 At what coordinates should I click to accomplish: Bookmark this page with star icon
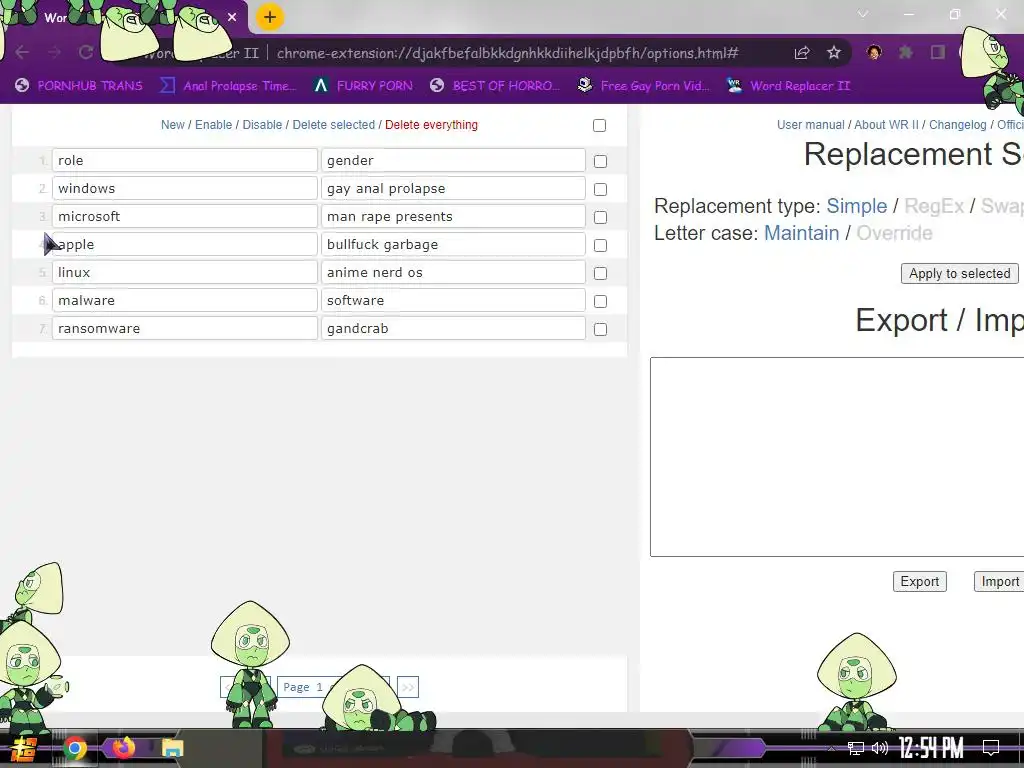coord(833,53)
